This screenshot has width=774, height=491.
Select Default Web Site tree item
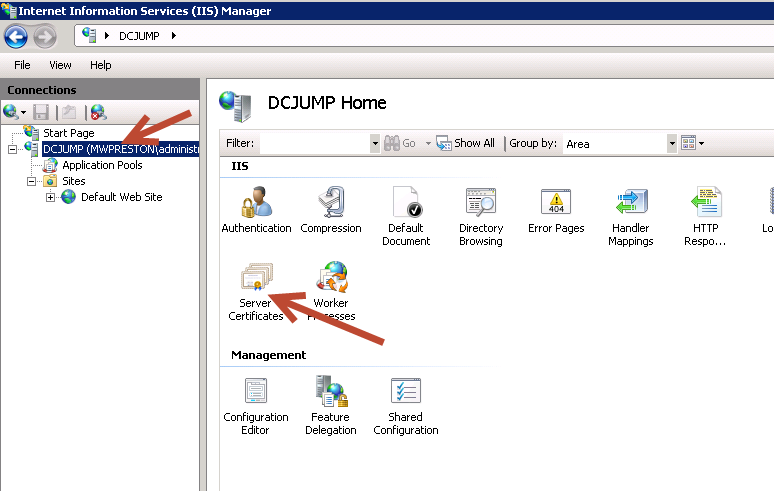pyautogui.click(x=121, y=197)
